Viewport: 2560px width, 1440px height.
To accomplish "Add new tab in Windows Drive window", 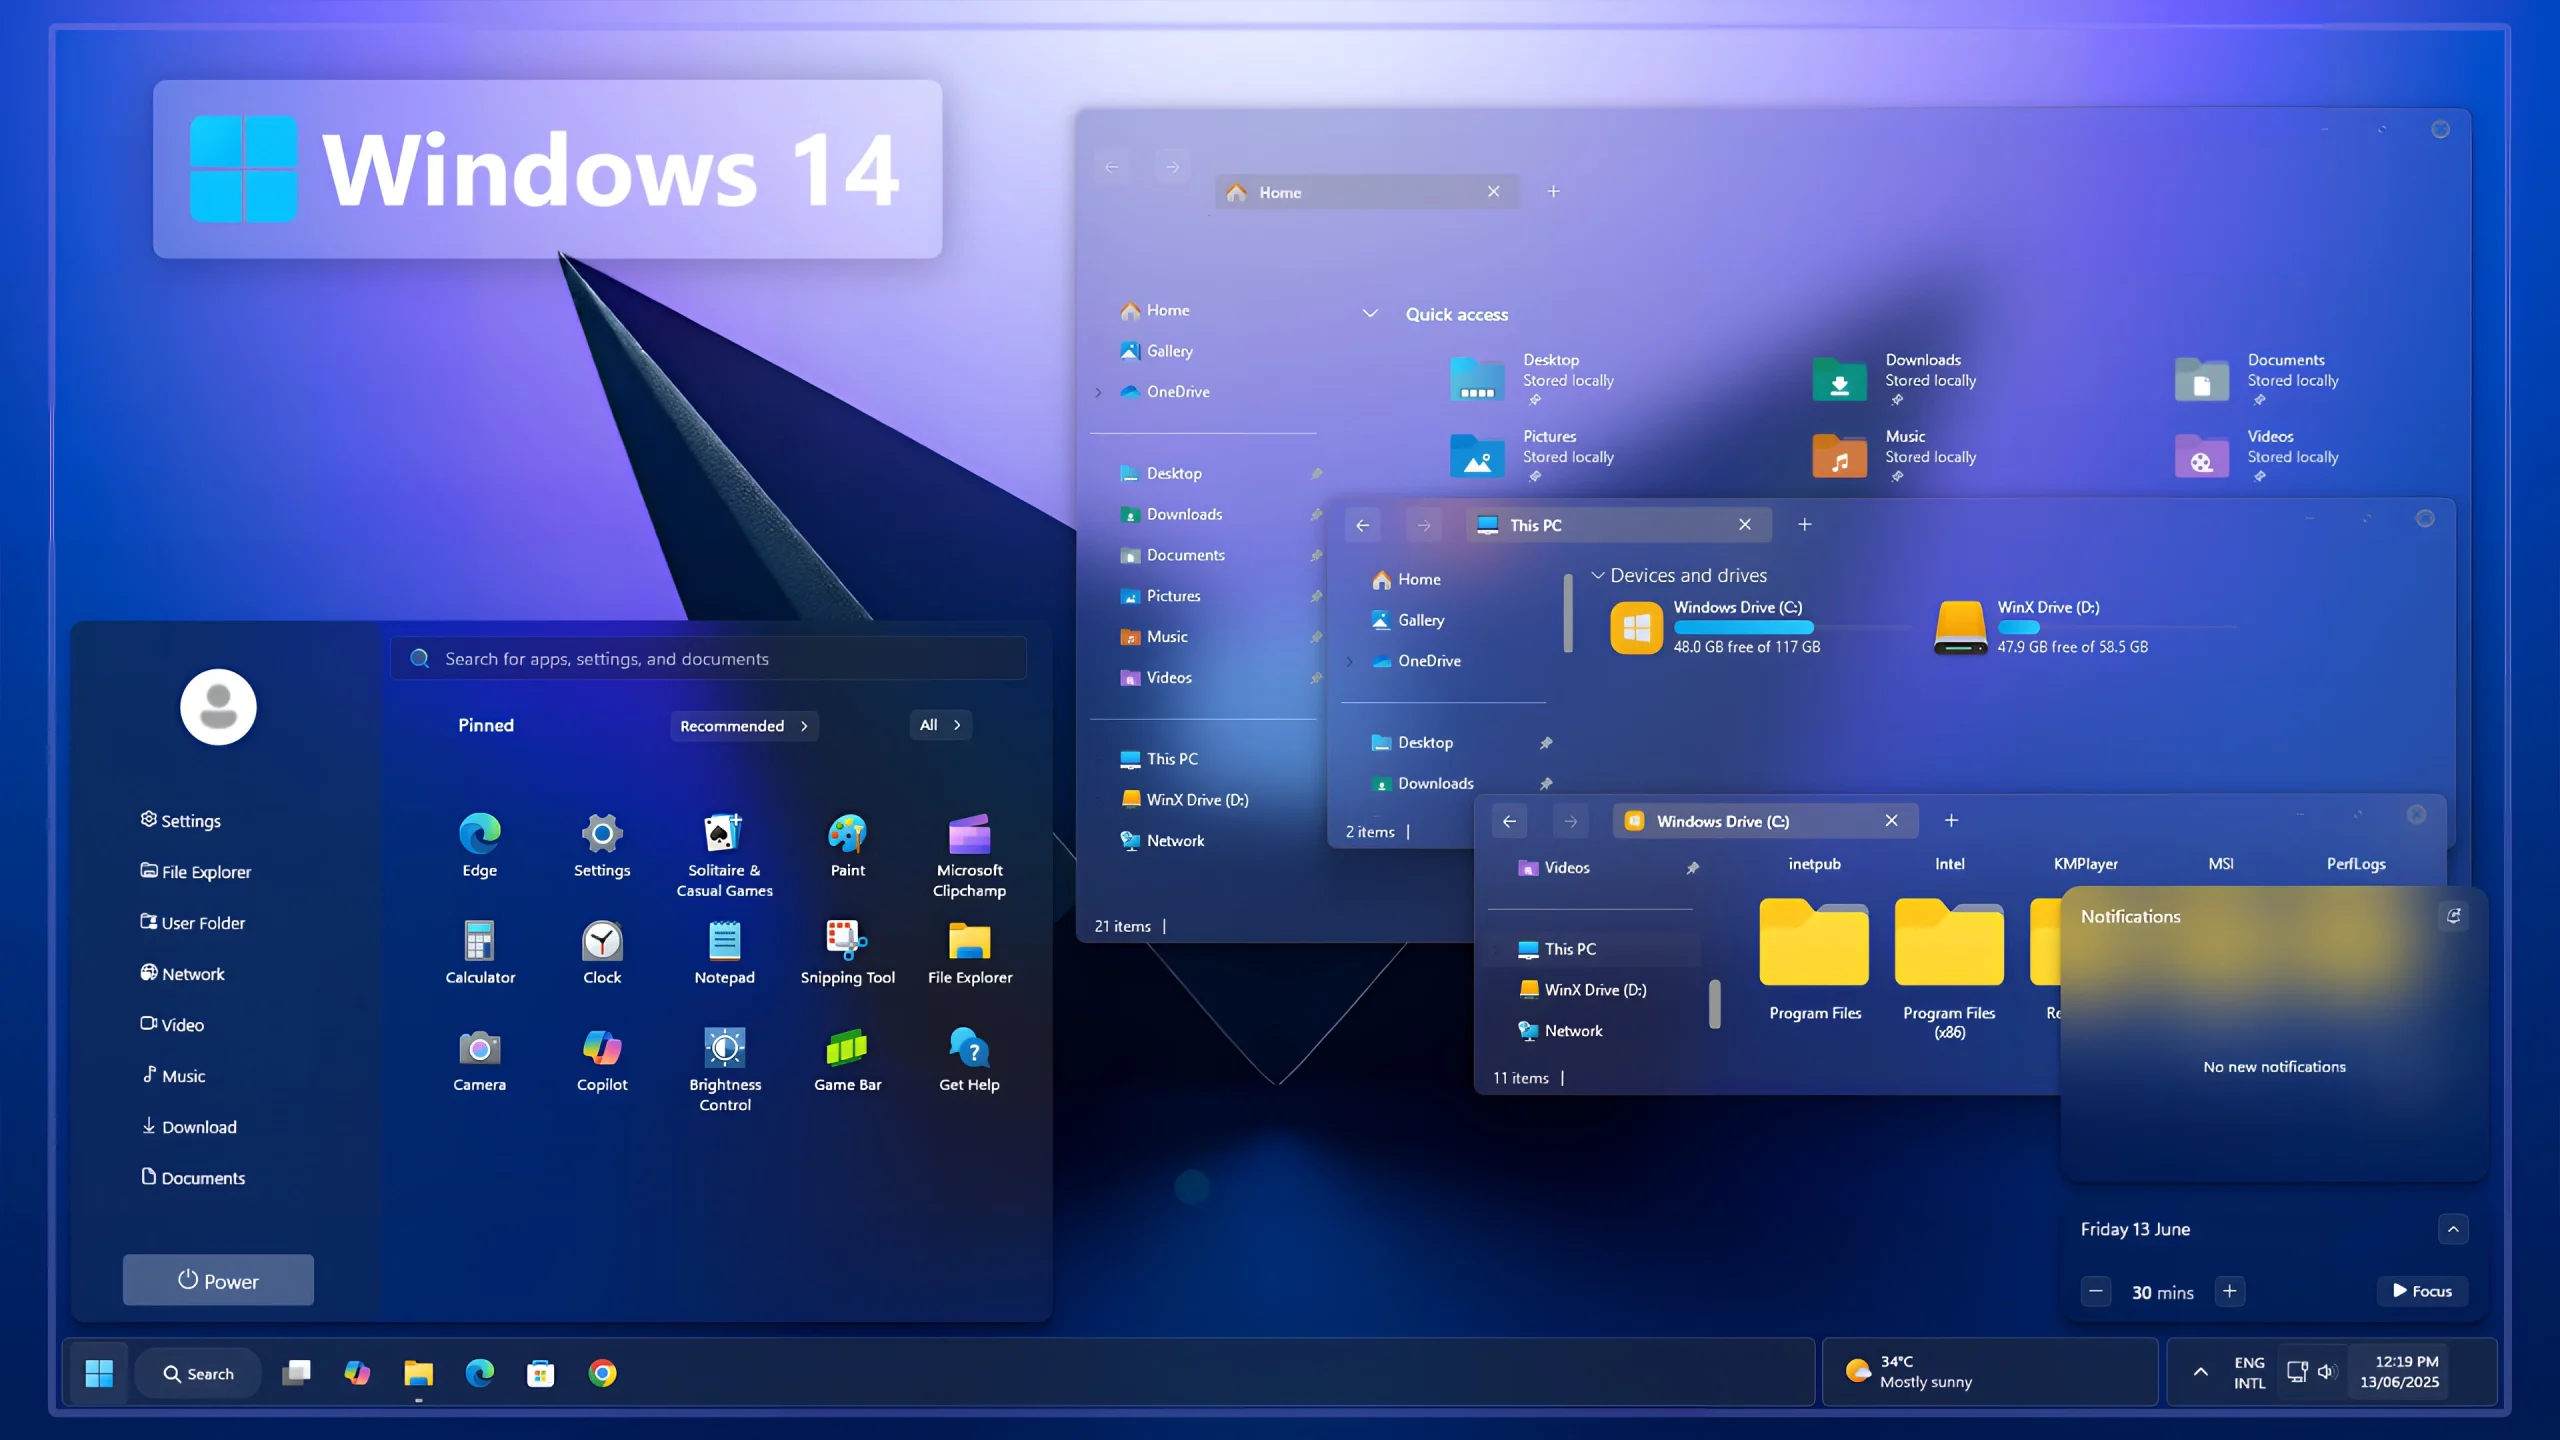I will tap(1950, 820).
